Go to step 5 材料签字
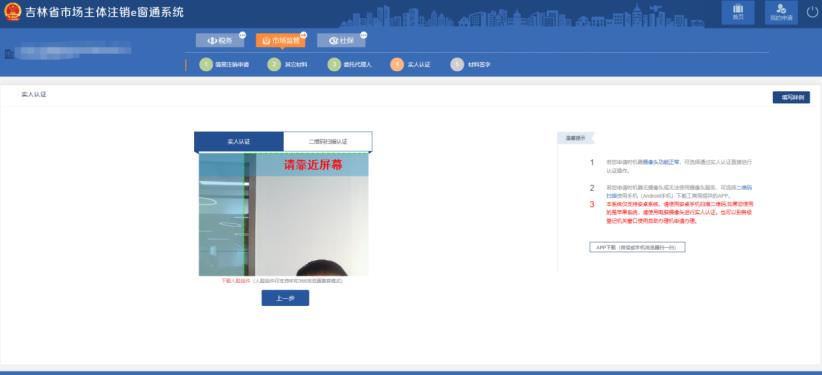 click(470, 65)
